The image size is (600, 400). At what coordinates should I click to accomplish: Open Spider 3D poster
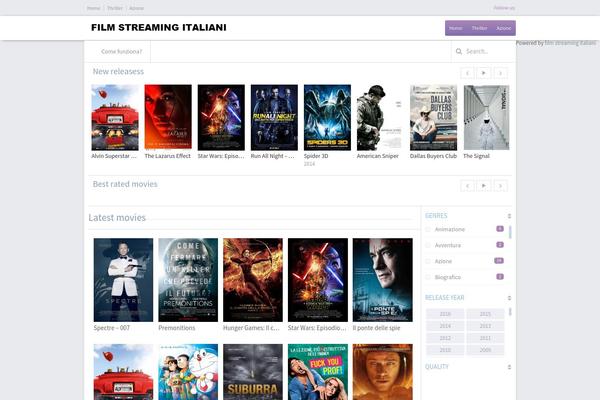point(327,118)
